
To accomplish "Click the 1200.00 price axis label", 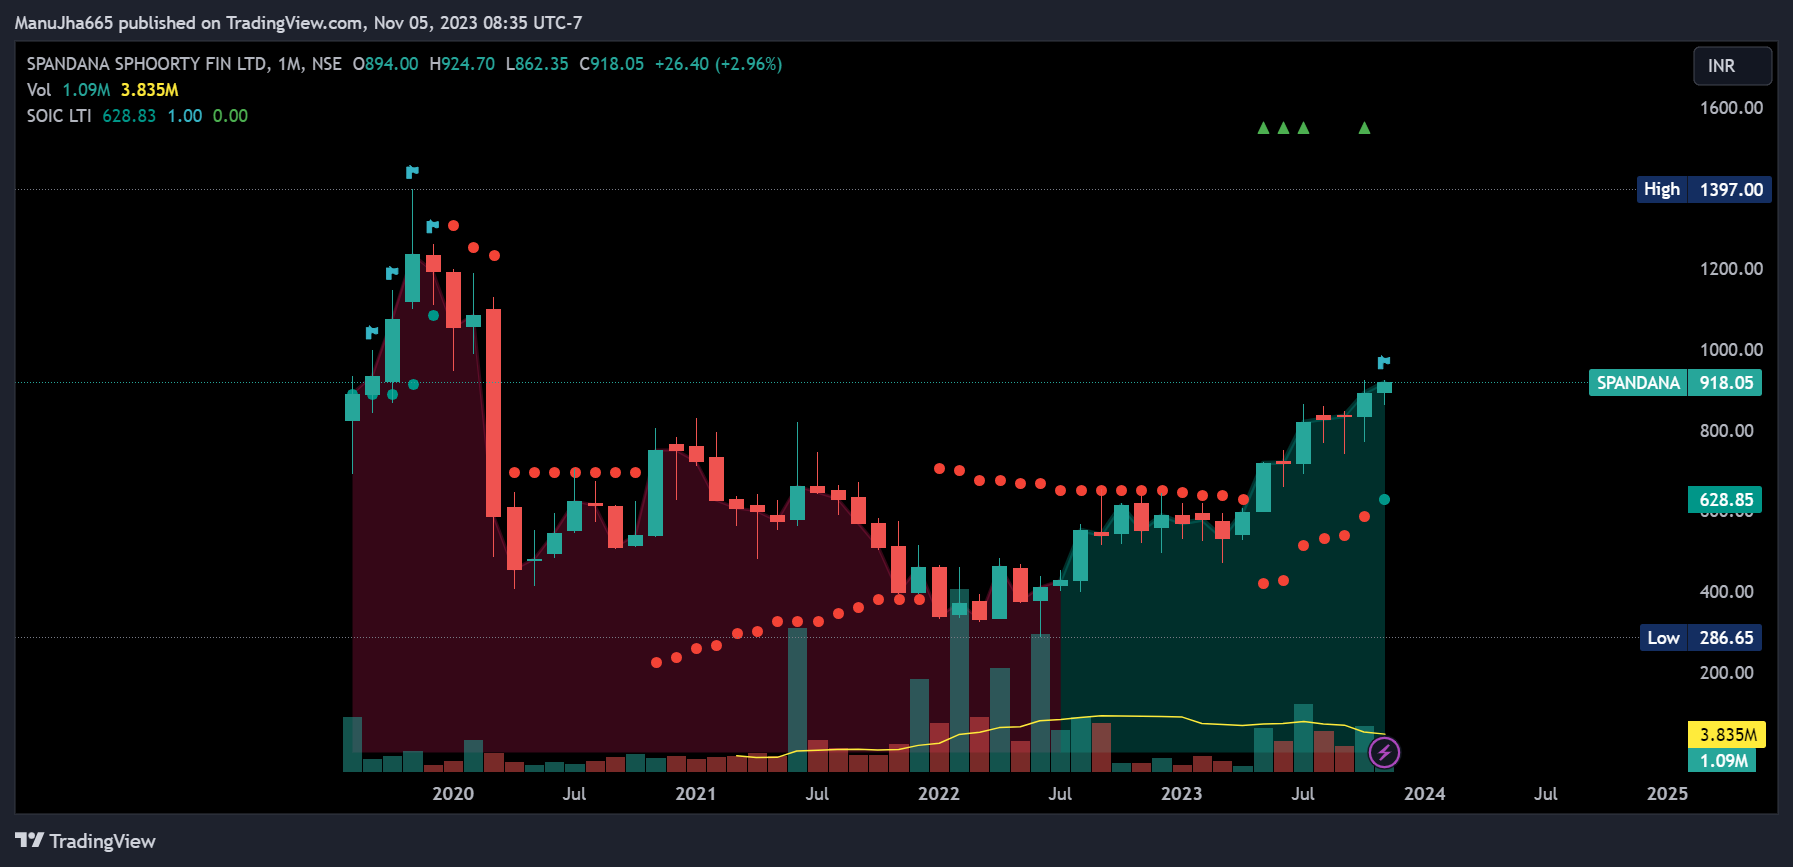I will point(1732,269).
